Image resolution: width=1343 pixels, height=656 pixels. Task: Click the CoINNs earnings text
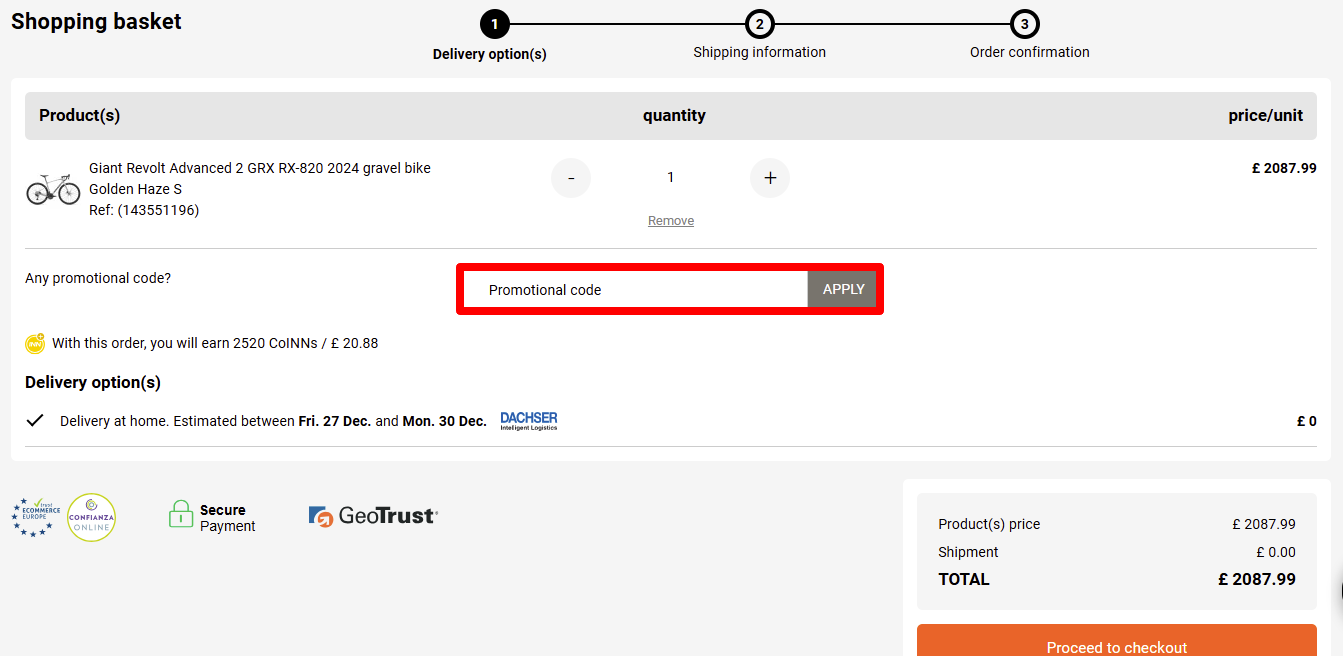(x=215, y=343)
